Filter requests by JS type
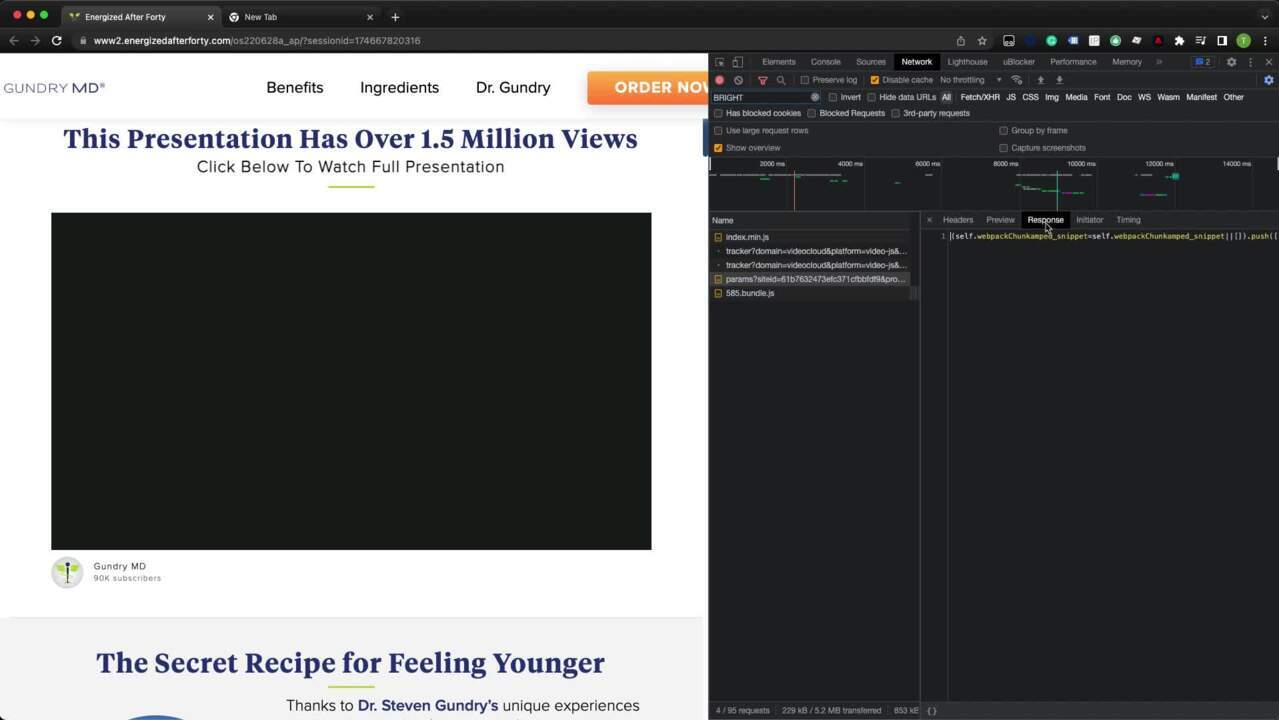 (x=1011, y=97)
